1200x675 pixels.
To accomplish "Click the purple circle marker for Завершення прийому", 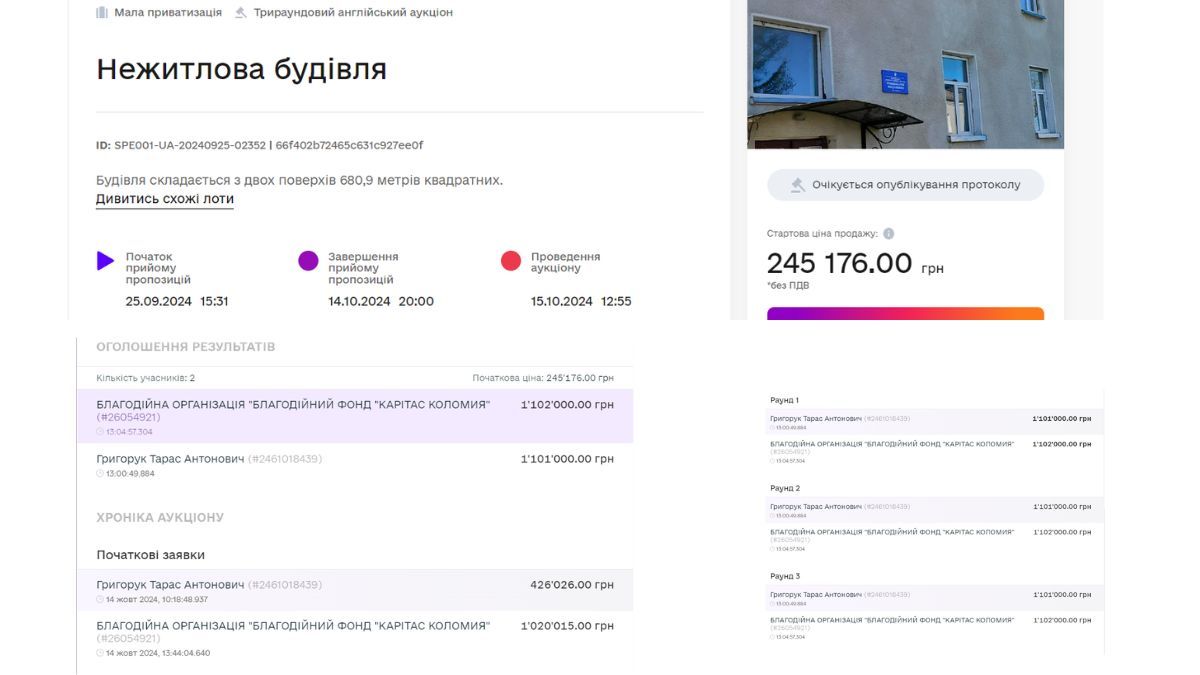I will (310, 258).
